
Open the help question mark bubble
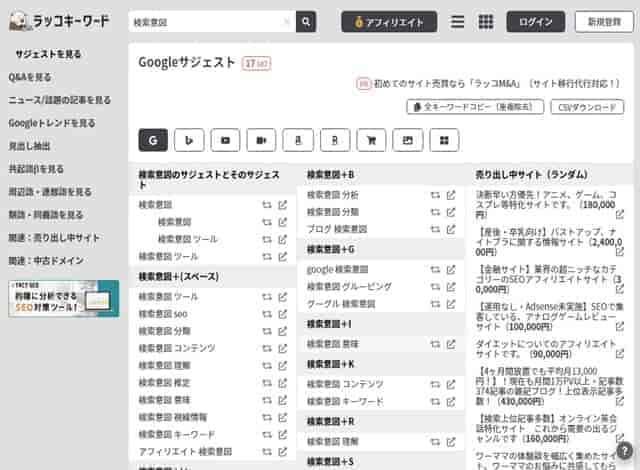[624, 451]
